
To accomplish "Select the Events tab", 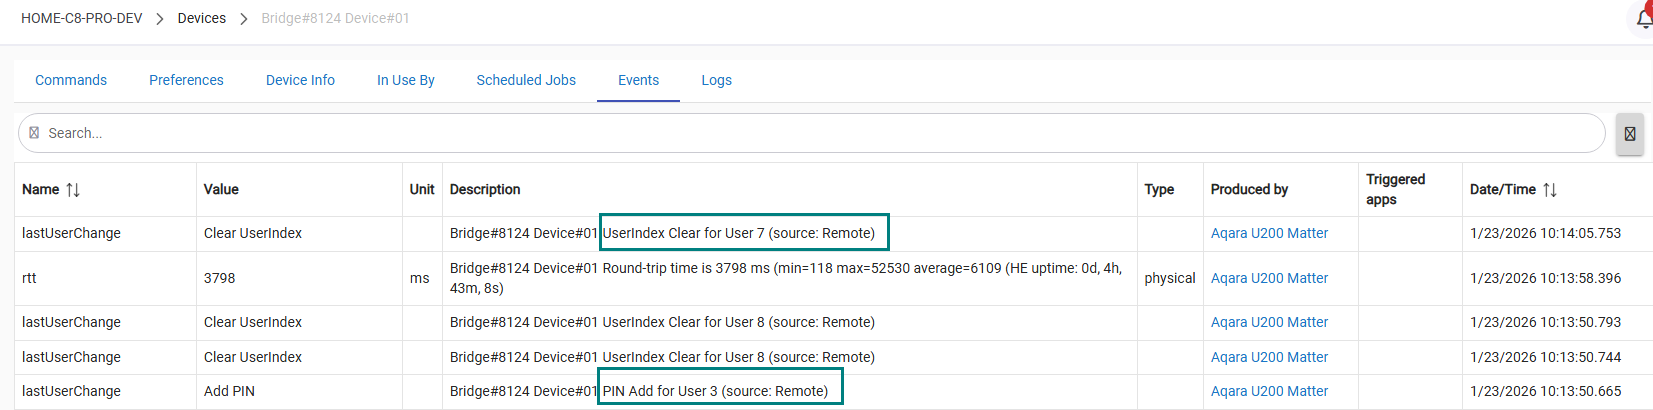I will pos(638,80).
